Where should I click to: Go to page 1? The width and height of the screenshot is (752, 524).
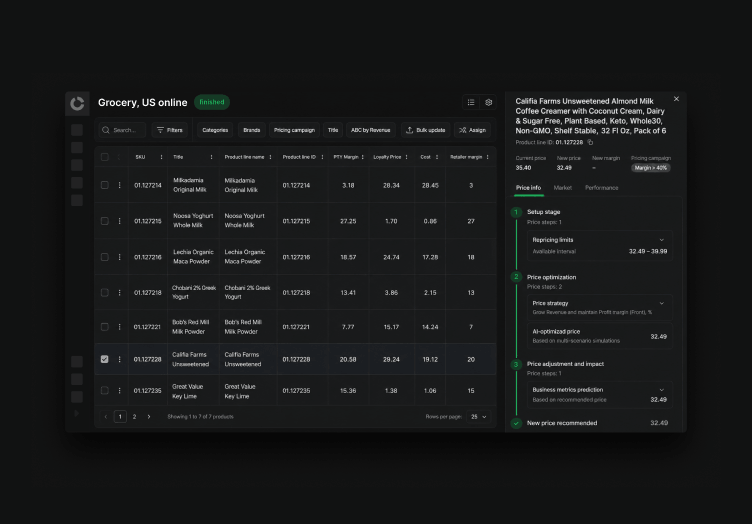click(x=120, y=417)
